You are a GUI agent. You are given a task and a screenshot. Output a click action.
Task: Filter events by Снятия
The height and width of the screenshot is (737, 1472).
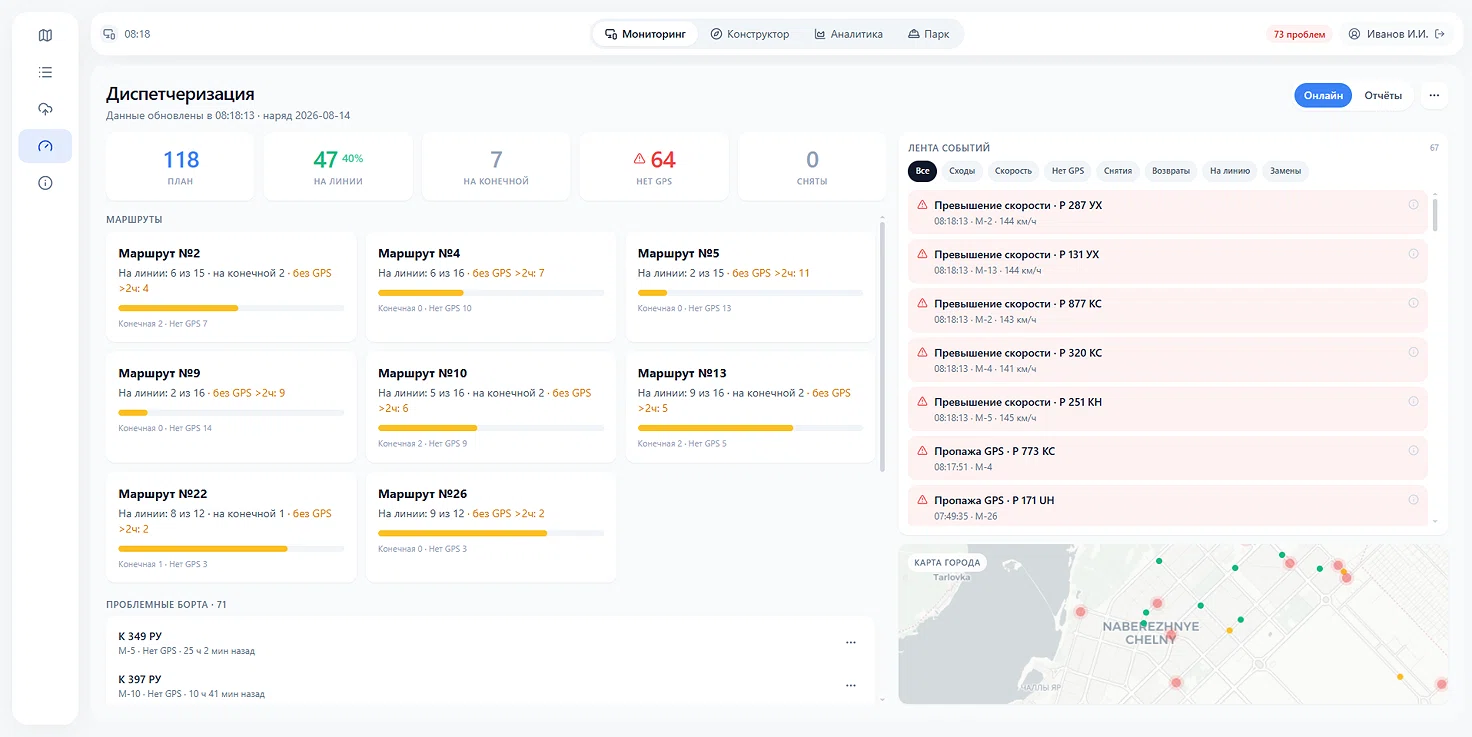tap(1118, 171)
